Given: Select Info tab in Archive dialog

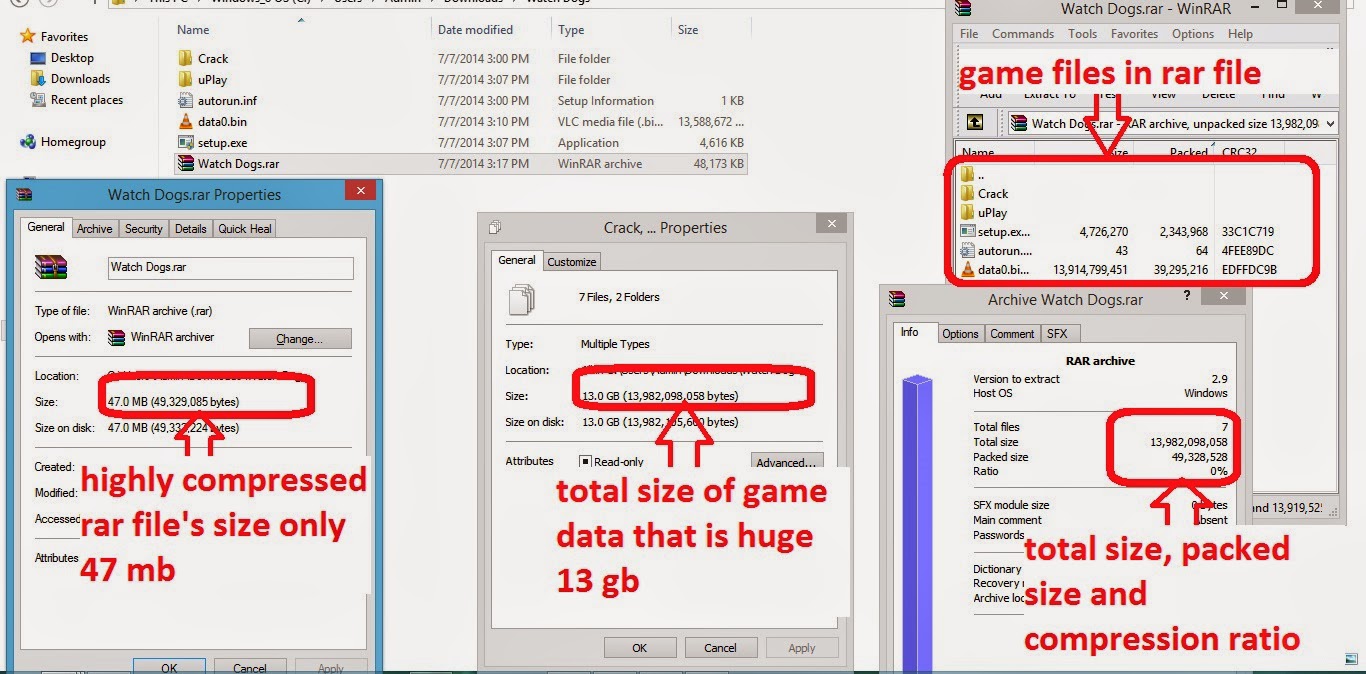Looking at the screenshot, I should [909, 332].
